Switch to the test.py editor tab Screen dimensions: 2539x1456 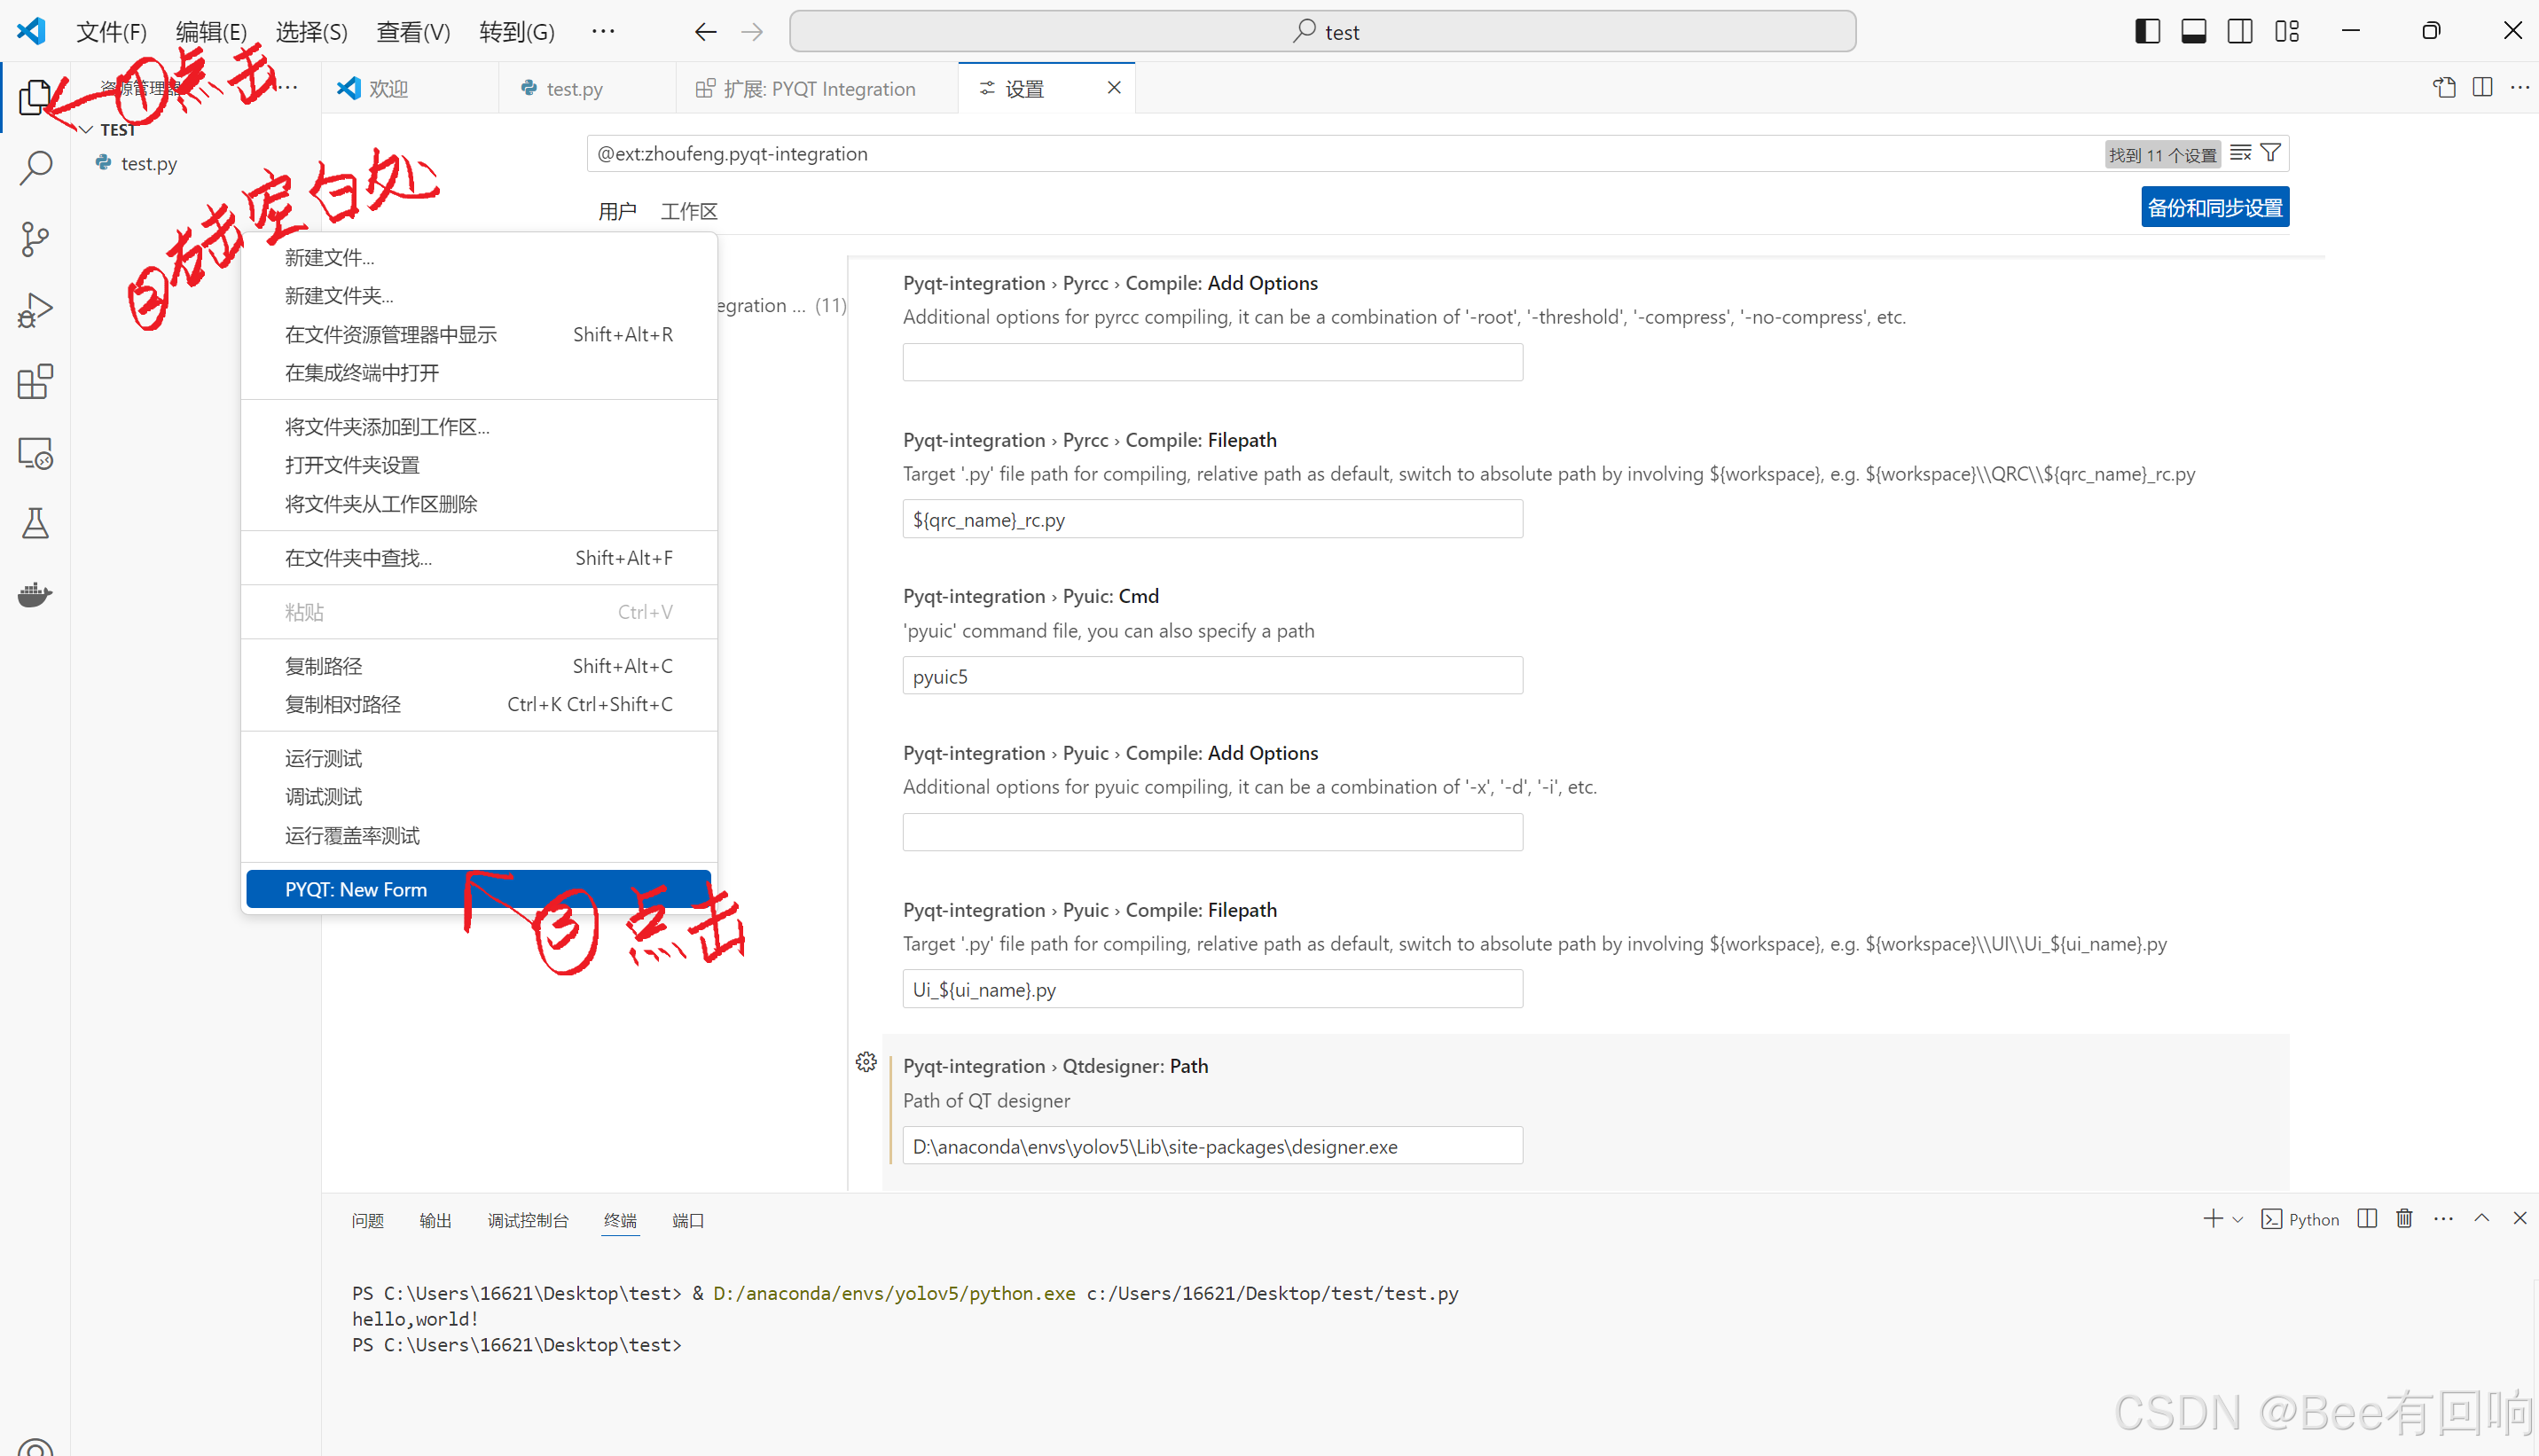(574, 89)
